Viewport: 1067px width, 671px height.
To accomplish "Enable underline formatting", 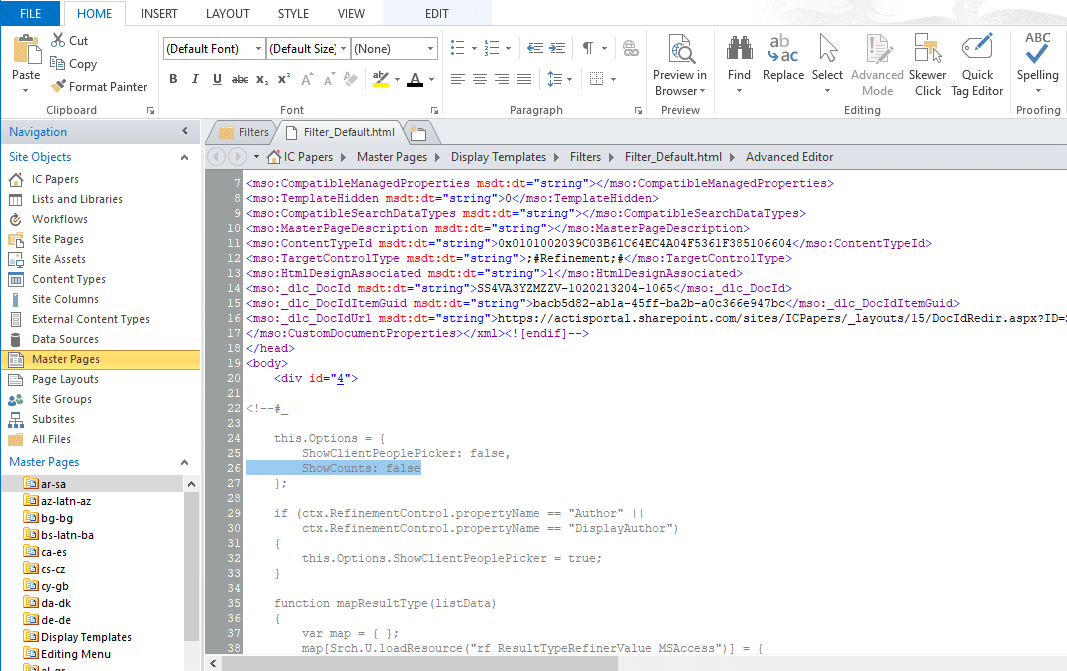I will tap(217, 78).
